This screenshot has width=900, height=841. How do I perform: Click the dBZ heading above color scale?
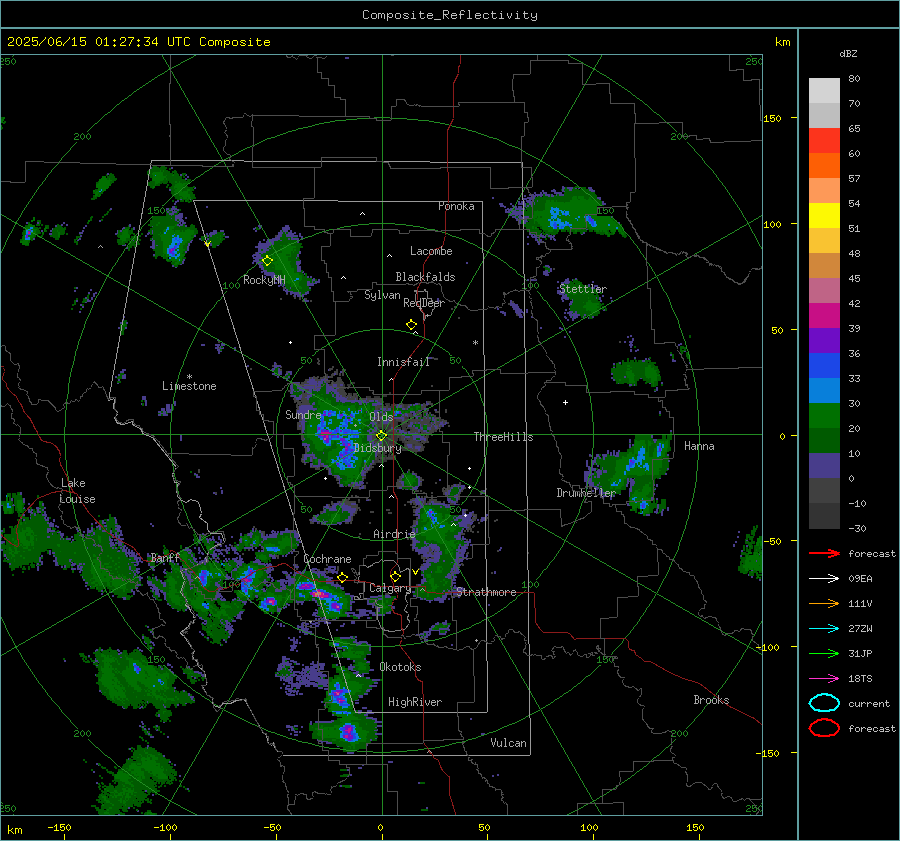coord(848,53)
